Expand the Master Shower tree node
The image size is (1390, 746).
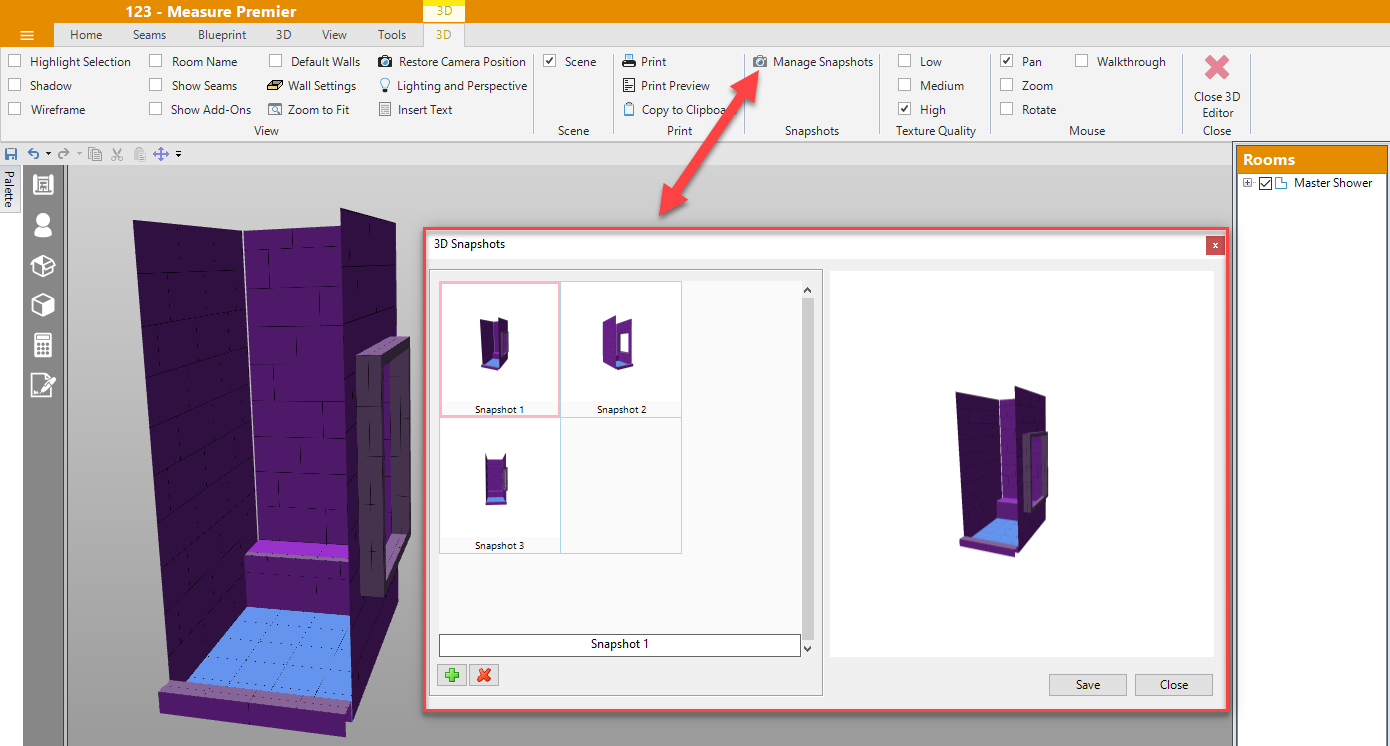point(1248,182)
